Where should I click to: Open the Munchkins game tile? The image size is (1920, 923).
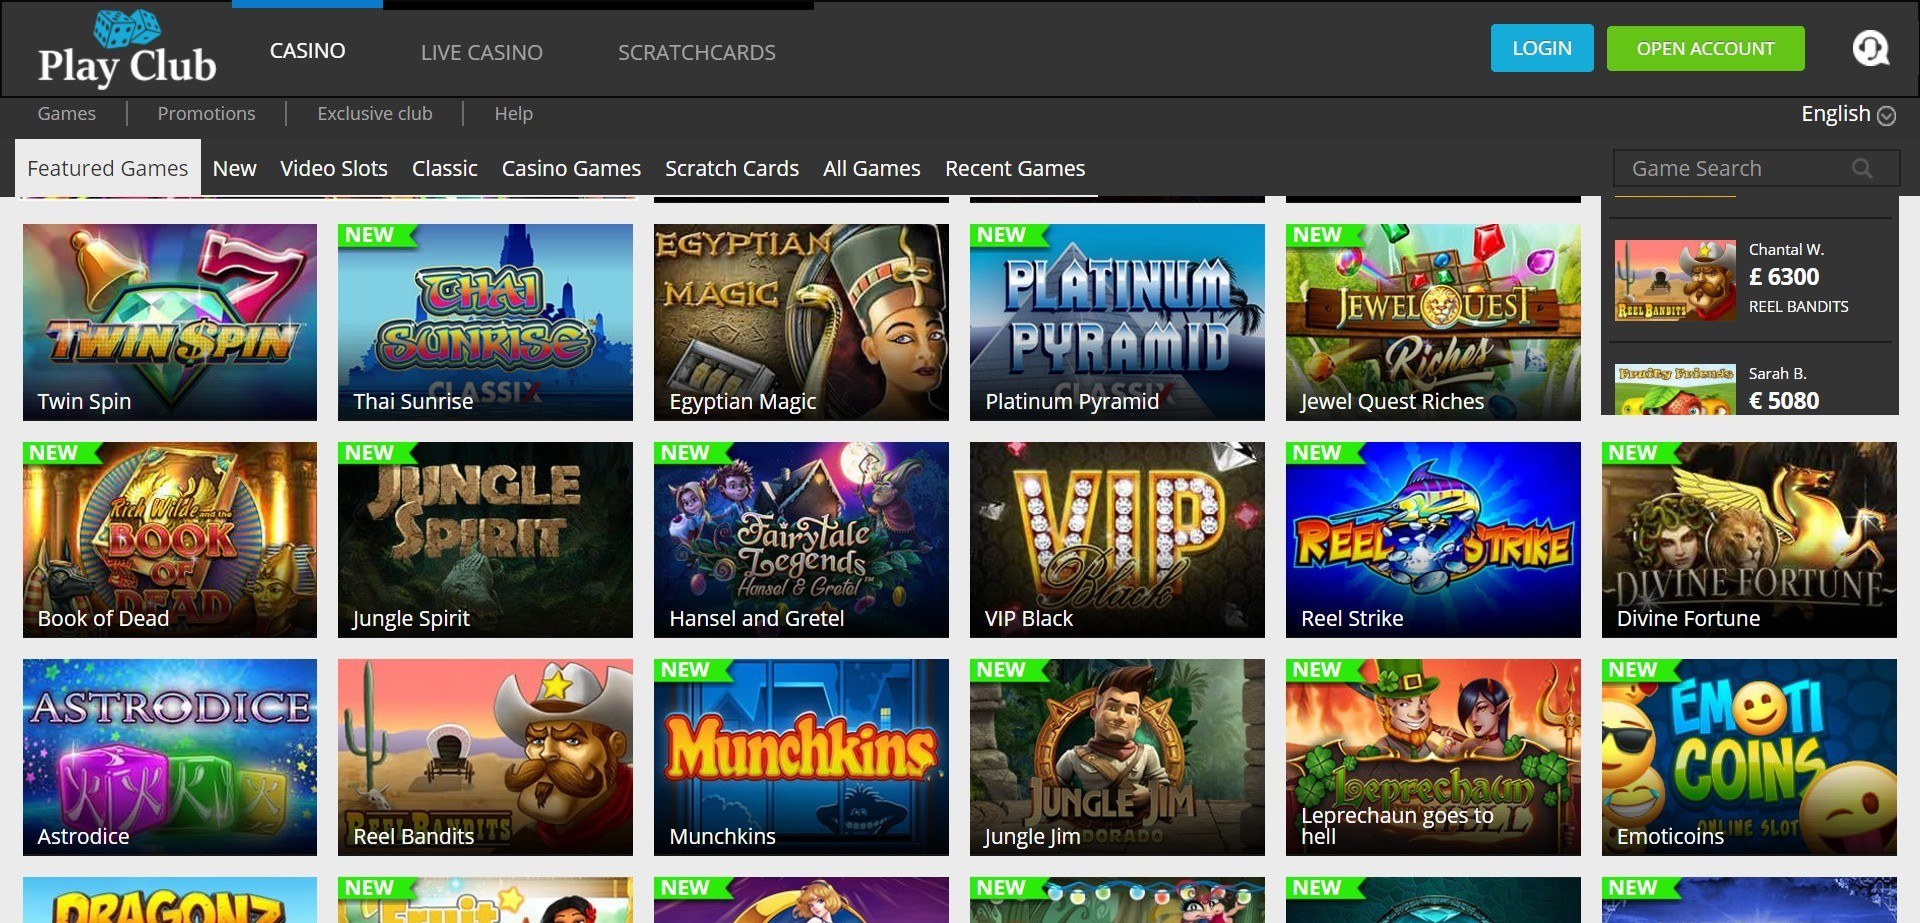tap(801, 757)
